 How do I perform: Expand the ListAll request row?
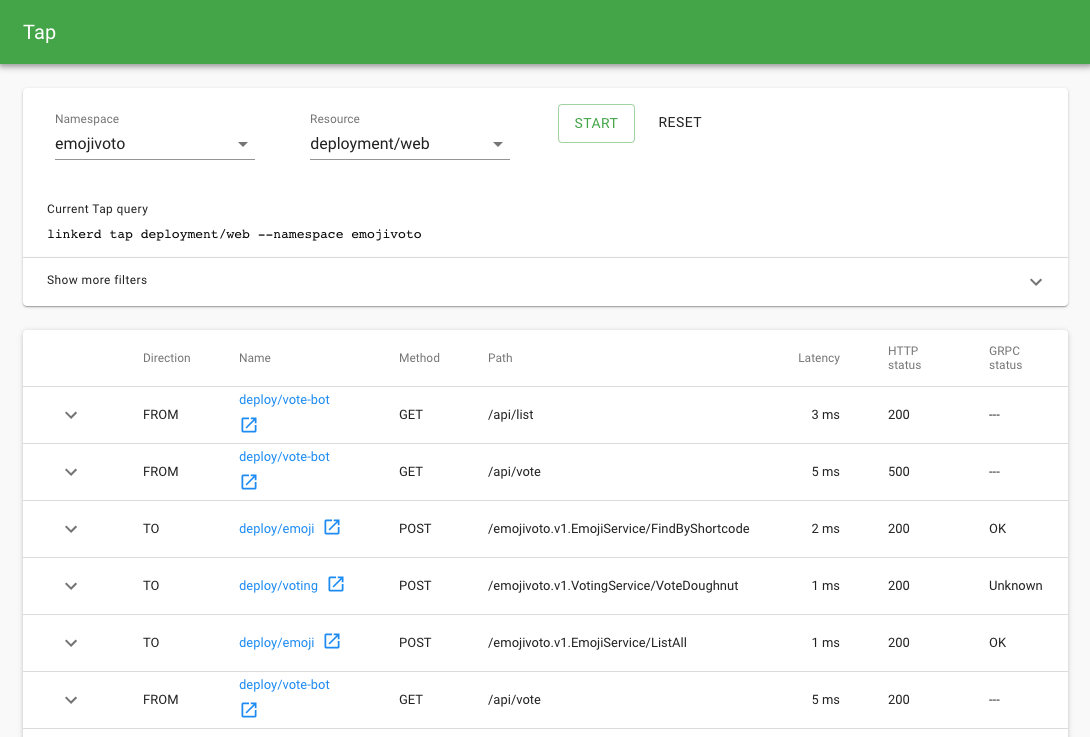(x=71, y=643)
